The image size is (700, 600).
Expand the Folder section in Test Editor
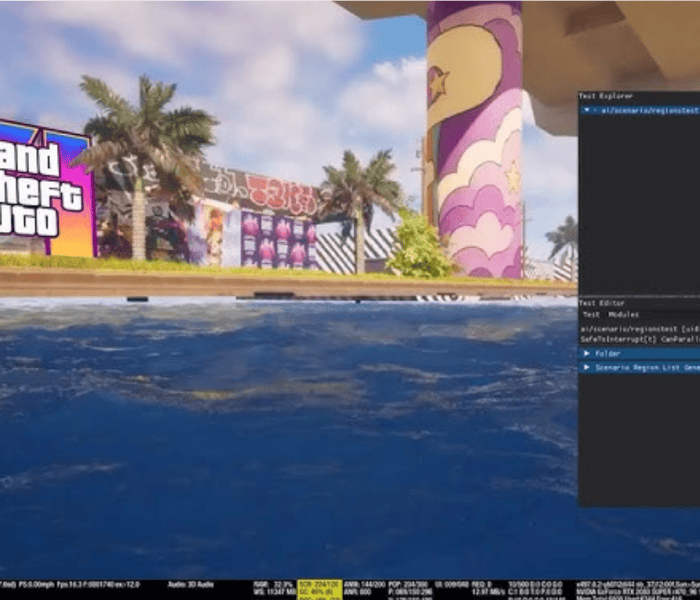(639, 354)
